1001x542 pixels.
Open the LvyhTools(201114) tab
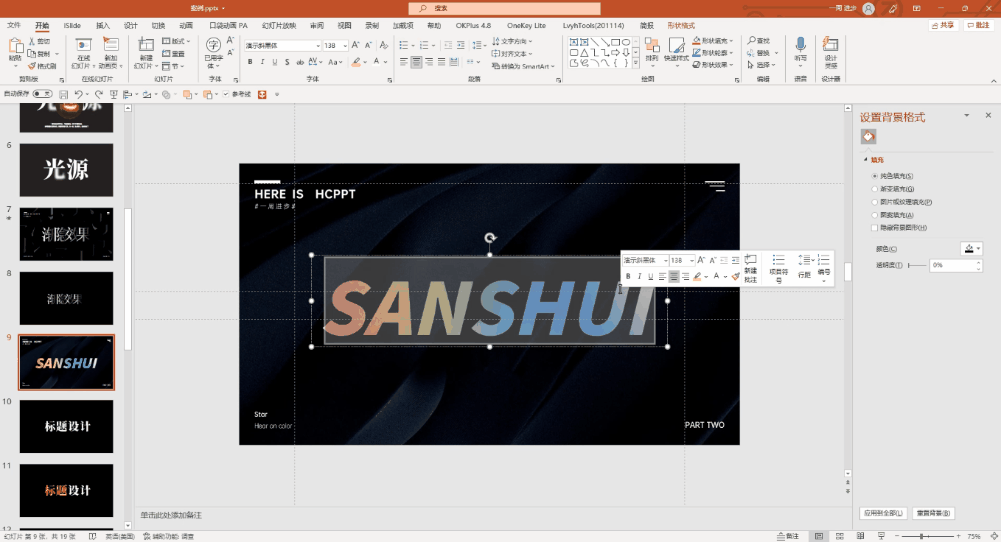[x=594, y=26]
